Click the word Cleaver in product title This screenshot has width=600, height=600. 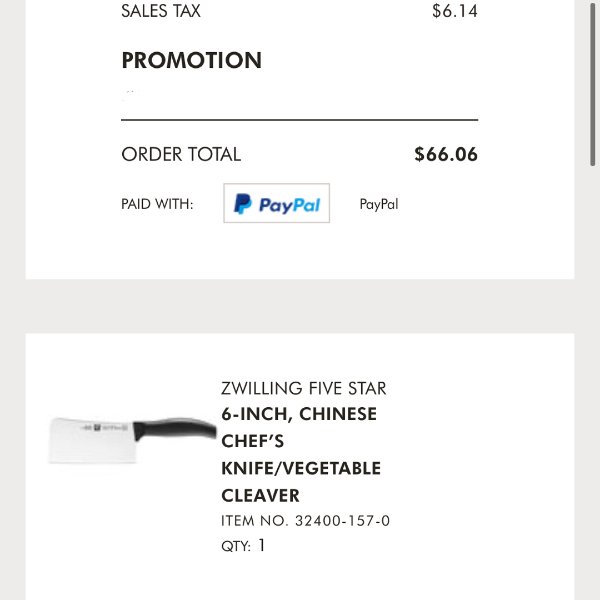point(260,496)
